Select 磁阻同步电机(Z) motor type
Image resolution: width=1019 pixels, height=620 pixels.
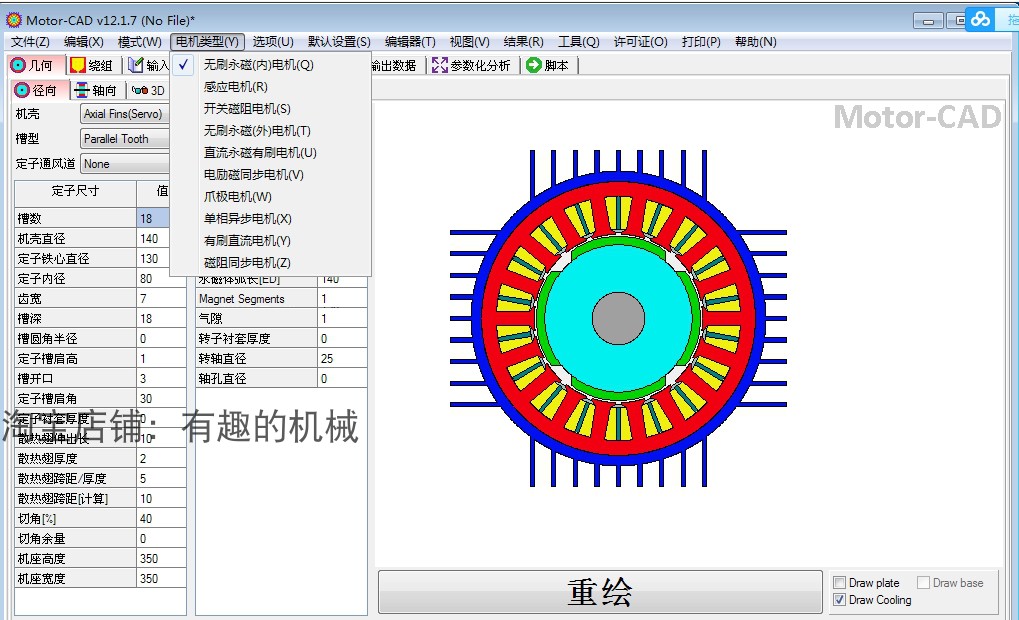(x=270, y=263)
